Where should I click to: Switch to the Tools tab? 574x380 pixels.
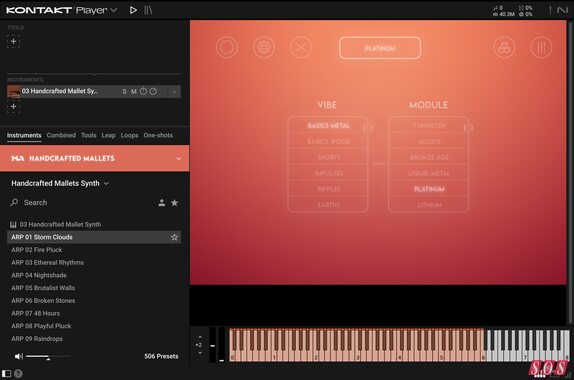[89, 135]
